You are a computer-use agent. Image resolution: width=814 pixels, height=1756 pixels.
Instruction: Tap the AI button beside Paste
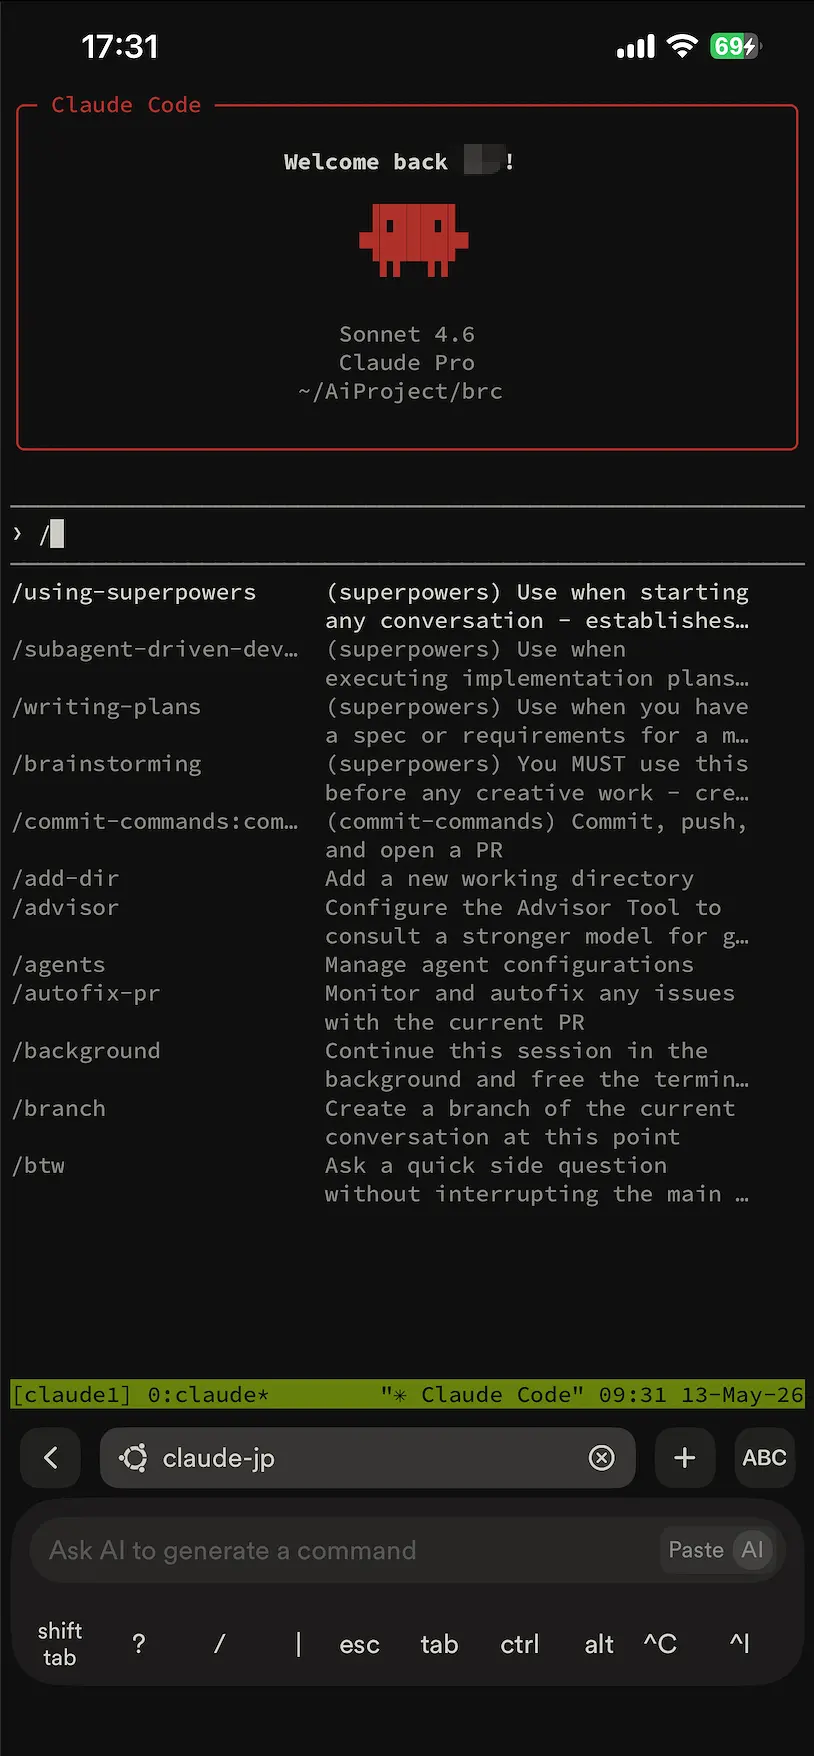click(x=752, y=1550)
